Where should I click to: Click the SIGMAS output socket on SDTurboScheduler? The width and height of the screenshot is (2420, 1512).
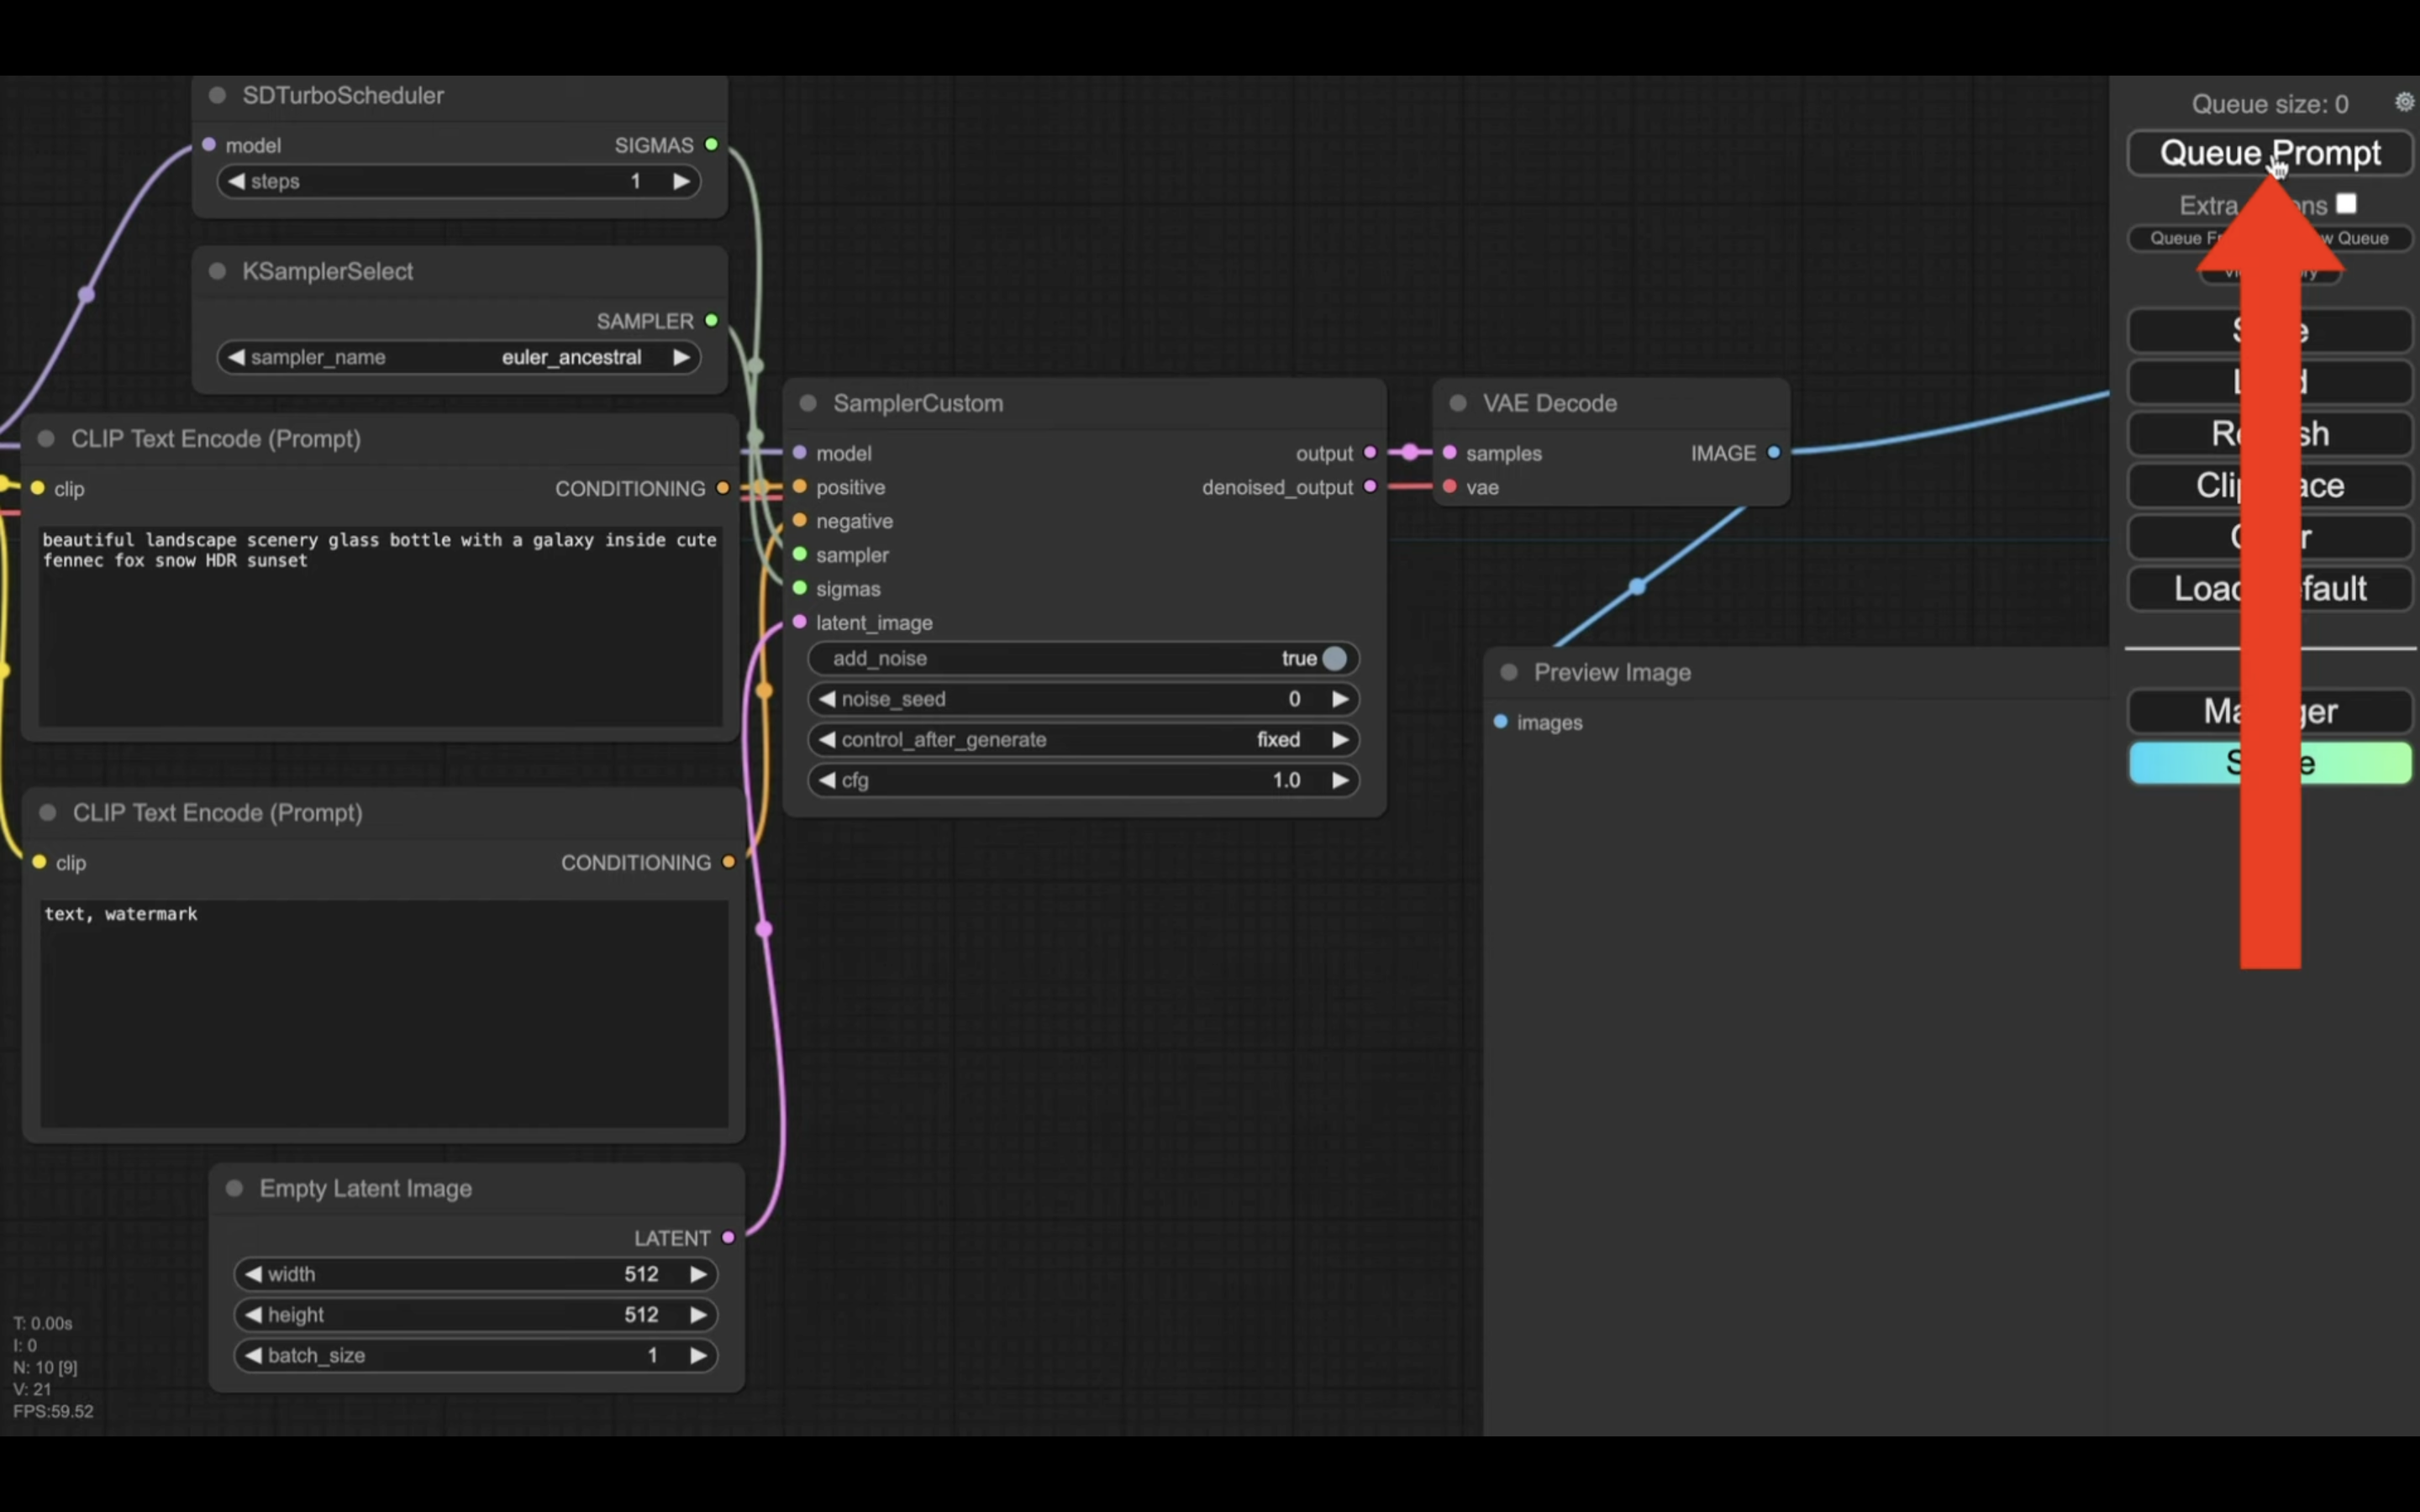pyautogui.click(x=711, y=145)
